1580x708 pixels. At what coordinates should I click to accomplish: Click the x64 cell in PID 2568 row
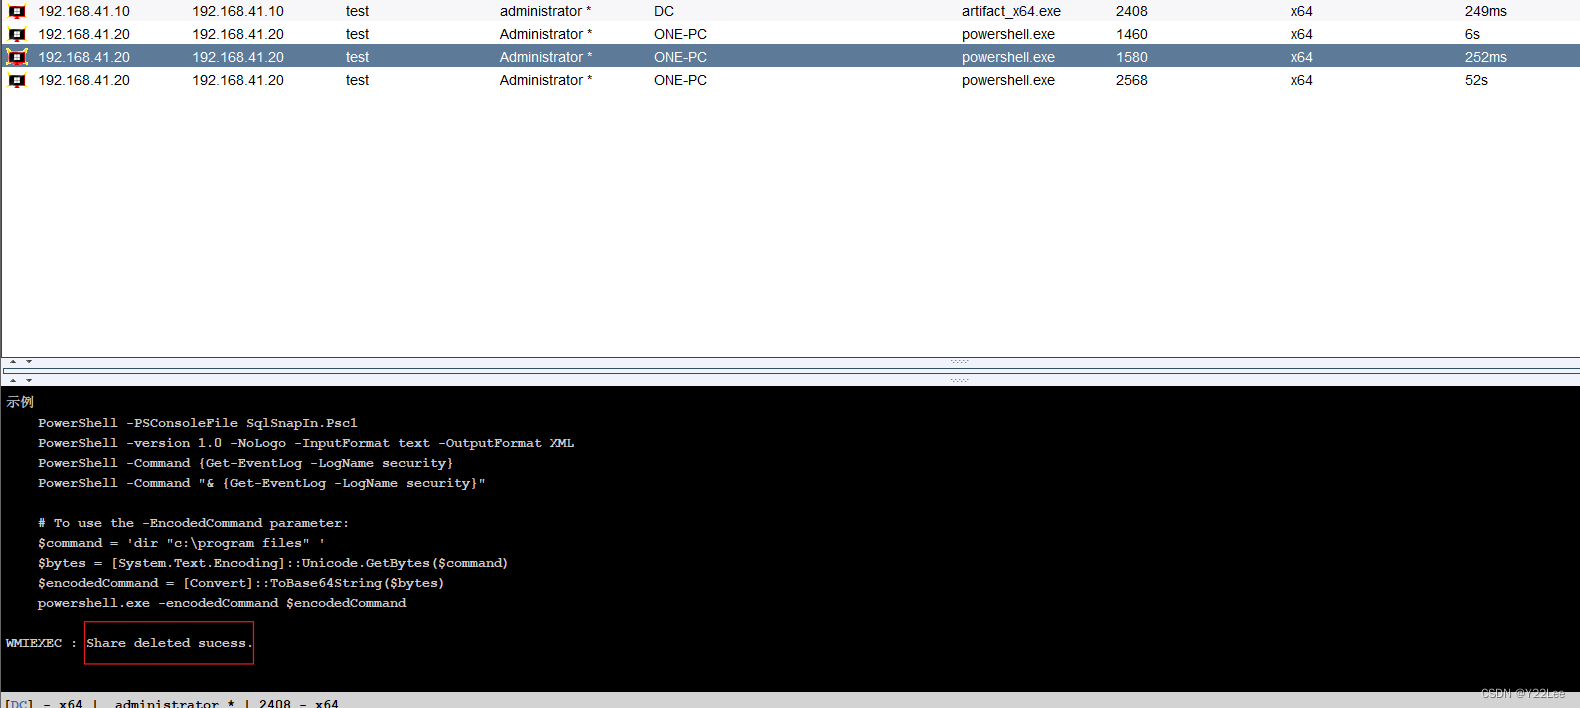1301,80
